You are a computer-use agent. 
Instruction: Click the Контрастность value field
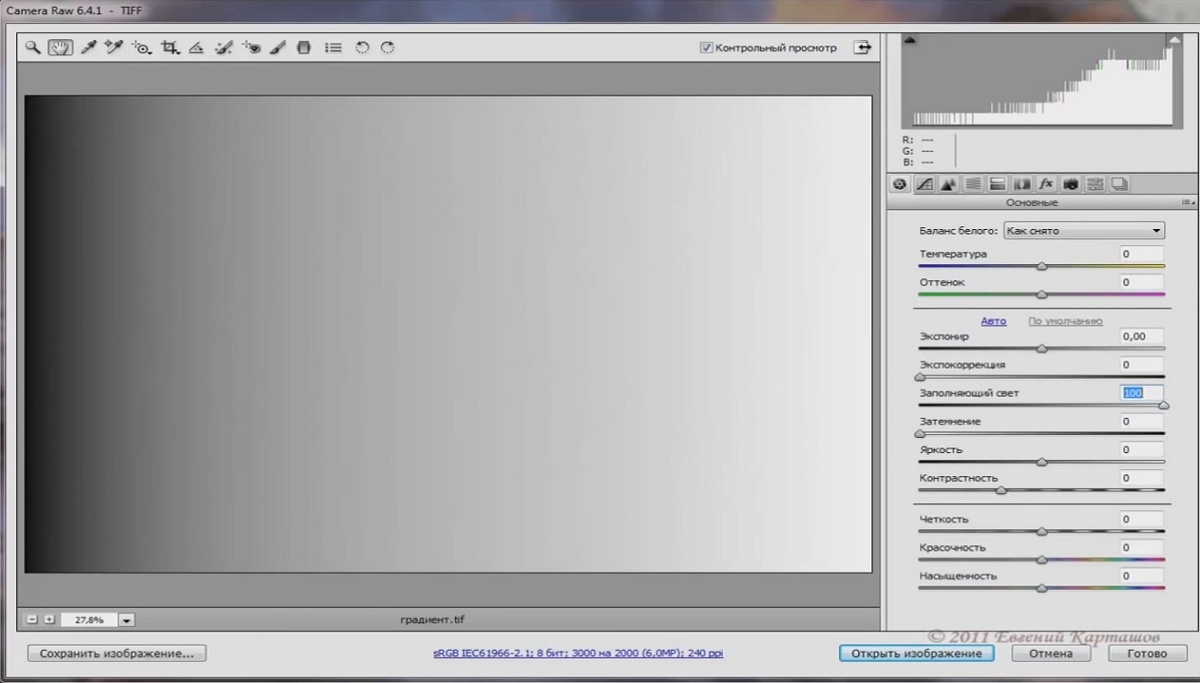coord(1141,478)
